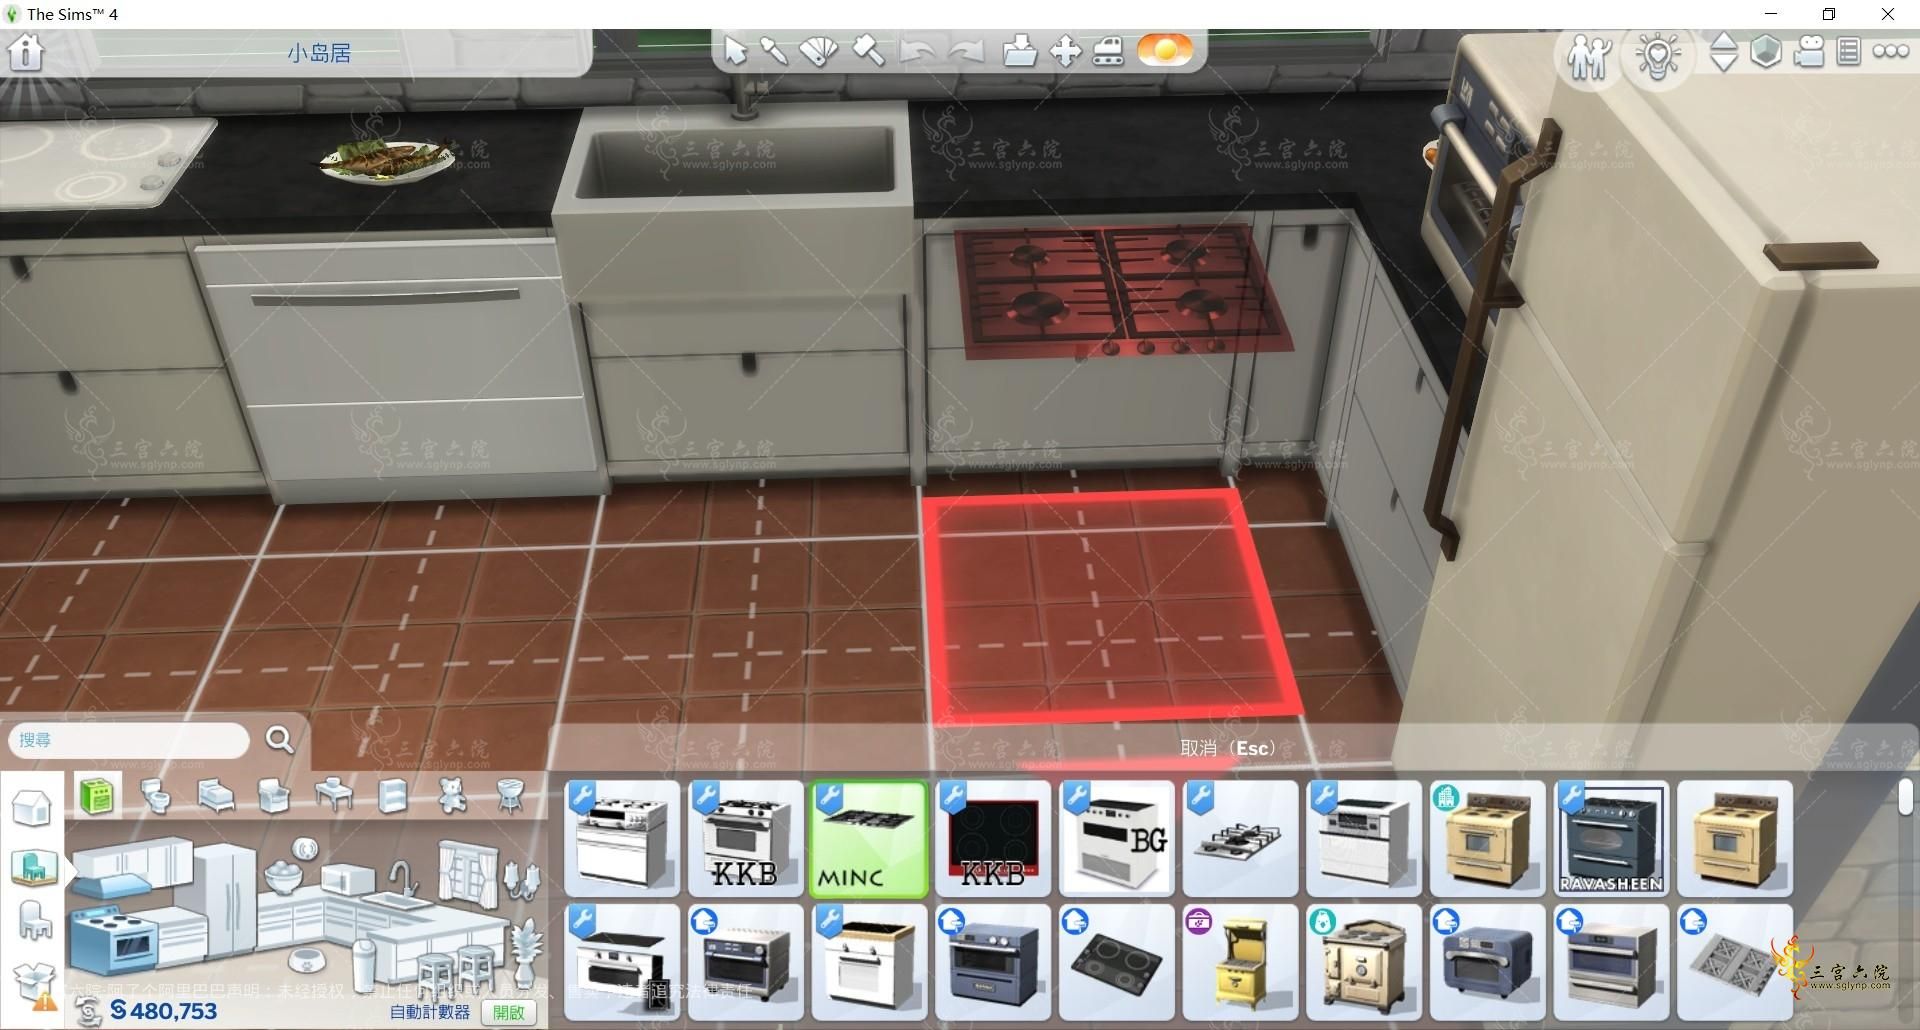Viewport: 1920px width, 1030px height.
Task: Select the BG white stove thumbnail
Action: (1116, 839)
